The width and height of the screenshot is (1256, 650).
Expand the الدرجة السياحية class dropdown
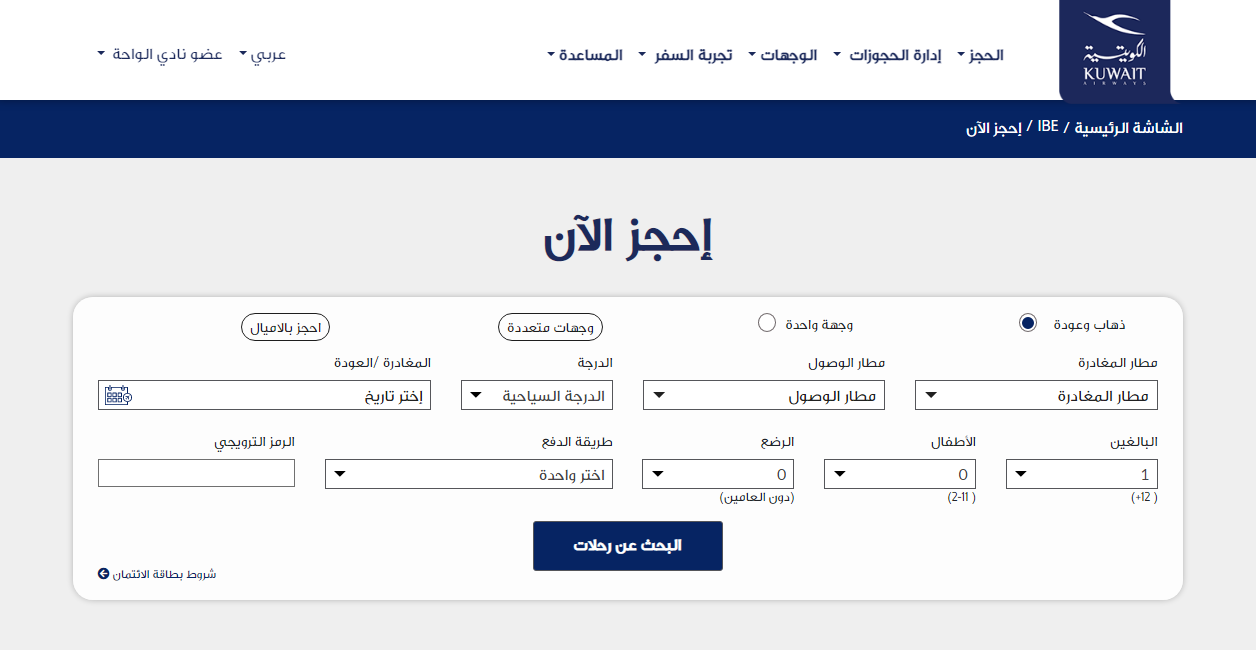click(x=537, y=395)
